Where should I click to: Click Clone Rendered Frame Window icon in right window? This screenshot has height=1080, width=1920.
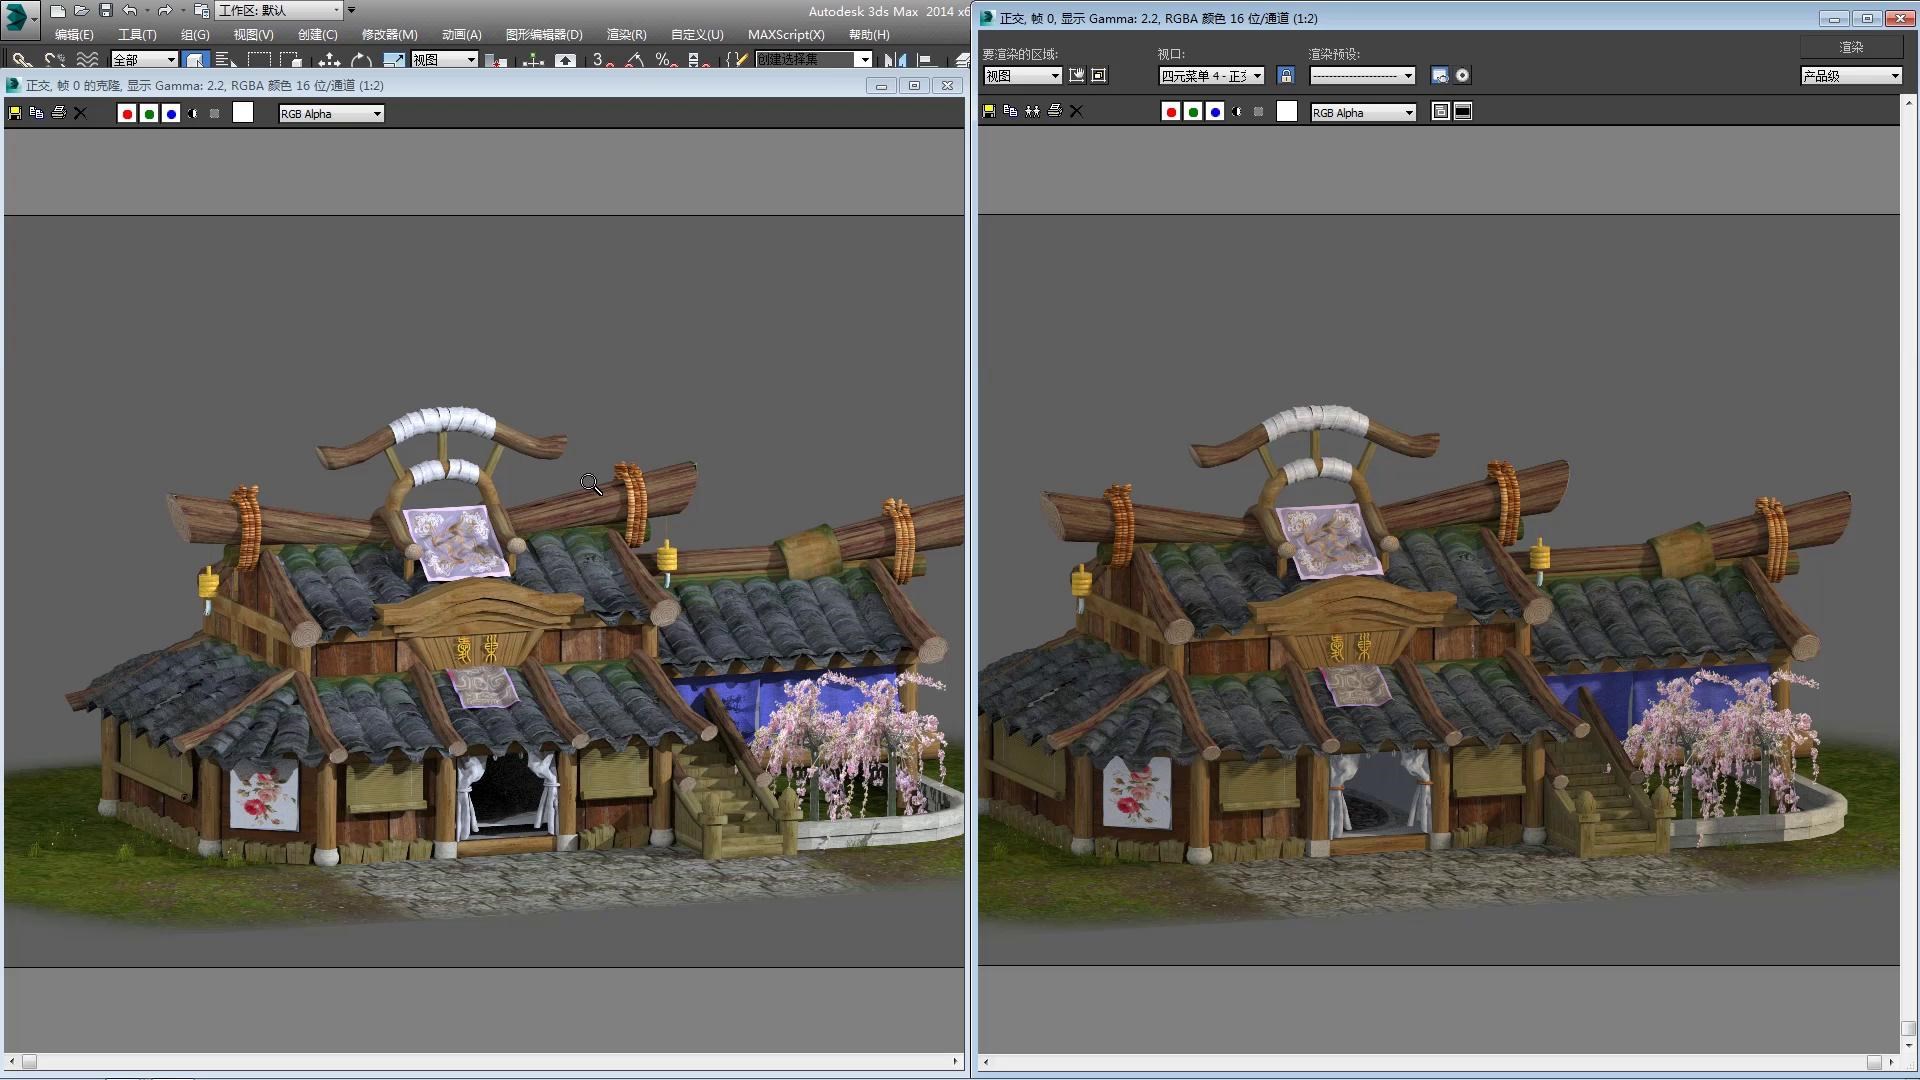1032,111
